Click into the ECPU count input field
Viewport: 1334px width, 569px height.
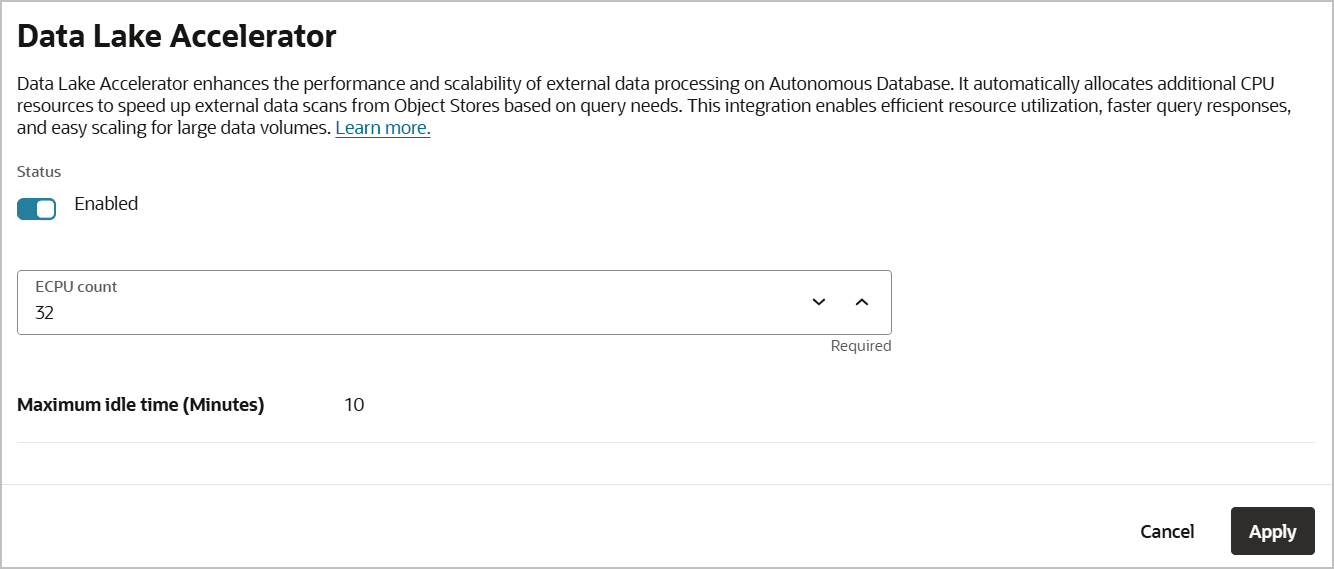coord(400,312)
